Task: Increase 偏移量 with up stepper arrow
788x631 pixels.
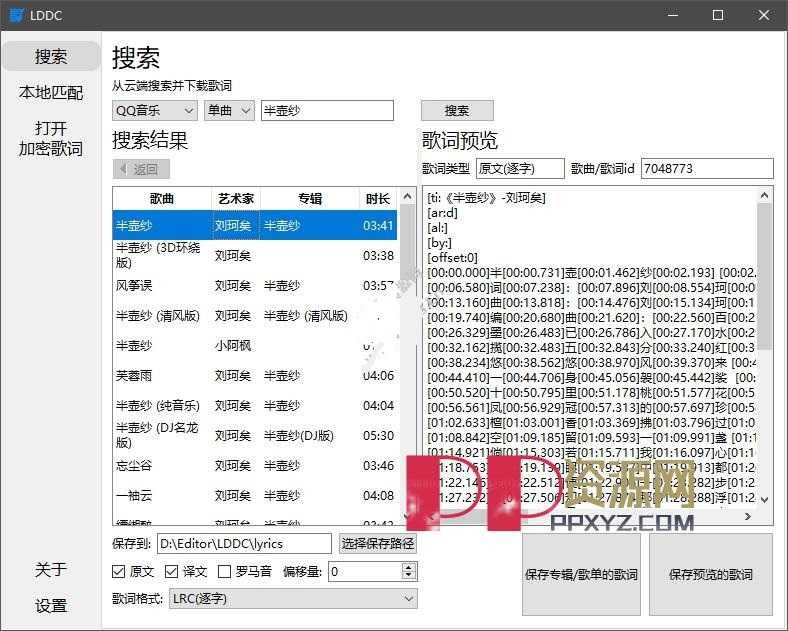Action: click(409, 567)
